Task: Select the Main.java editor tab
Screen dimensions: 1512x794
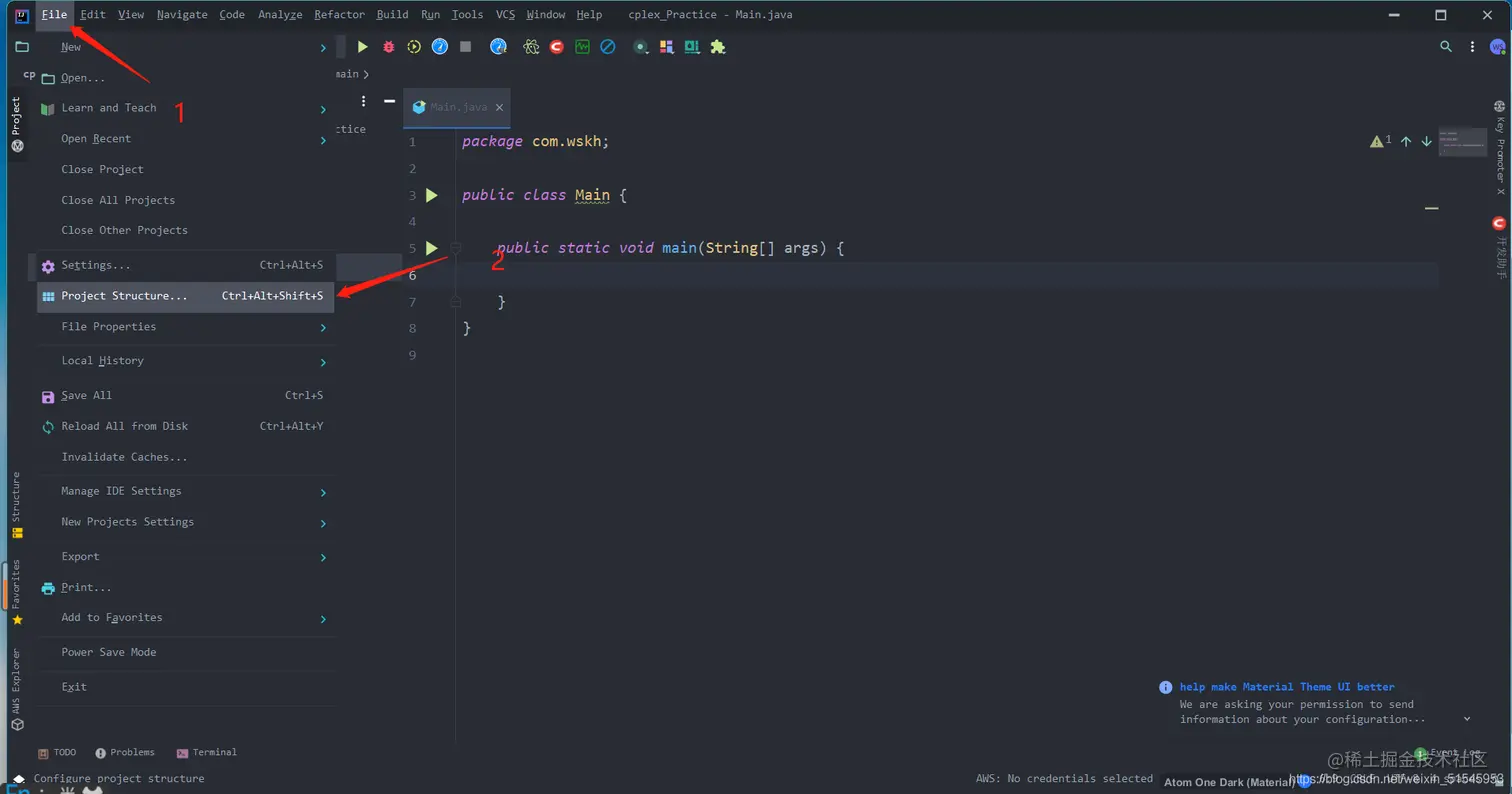Action: [x=457, y=107]
